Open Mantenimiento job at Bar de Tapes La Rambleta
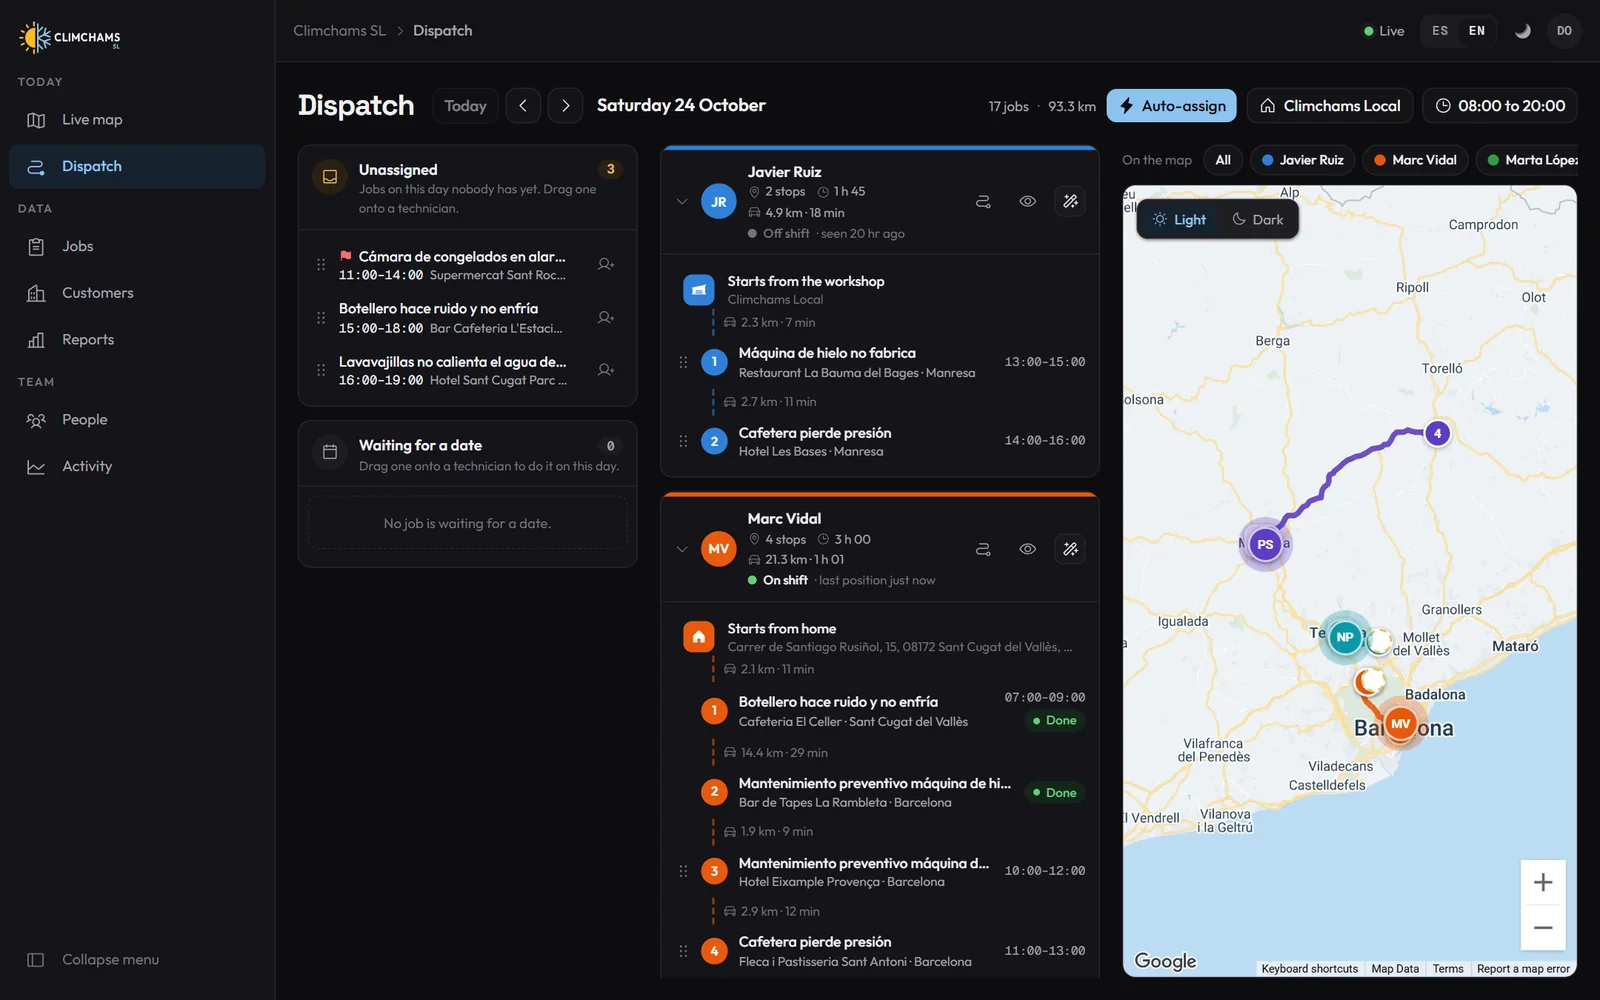Screen dimensions: 1600x1000 [875, 792]
